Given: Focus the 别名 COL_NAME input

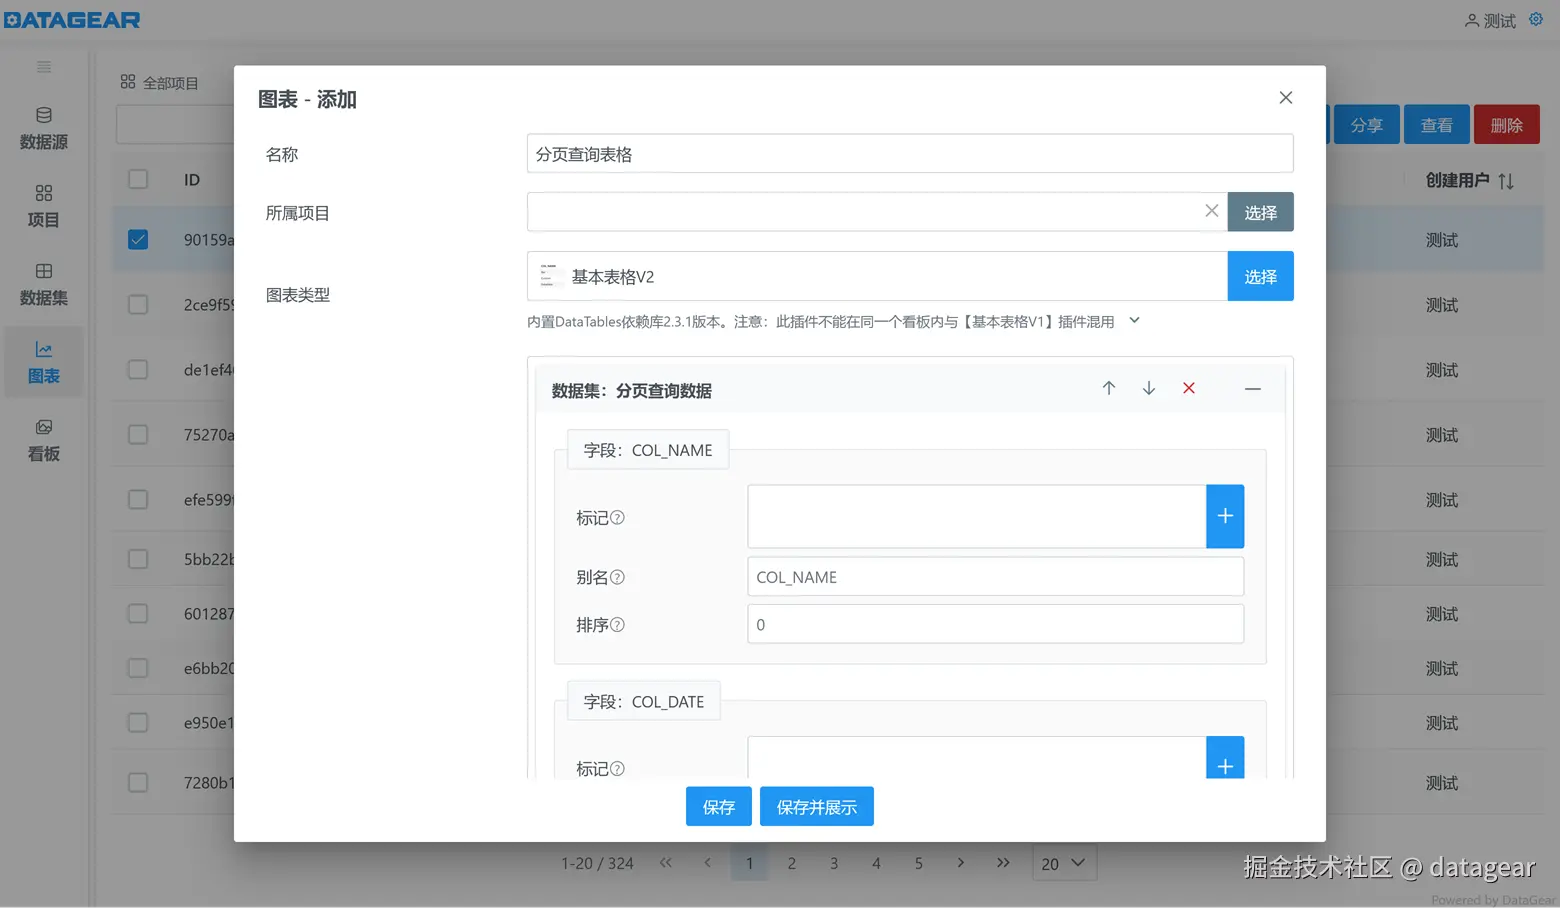Looking at the screenshot, I should [x=996, y=577].
